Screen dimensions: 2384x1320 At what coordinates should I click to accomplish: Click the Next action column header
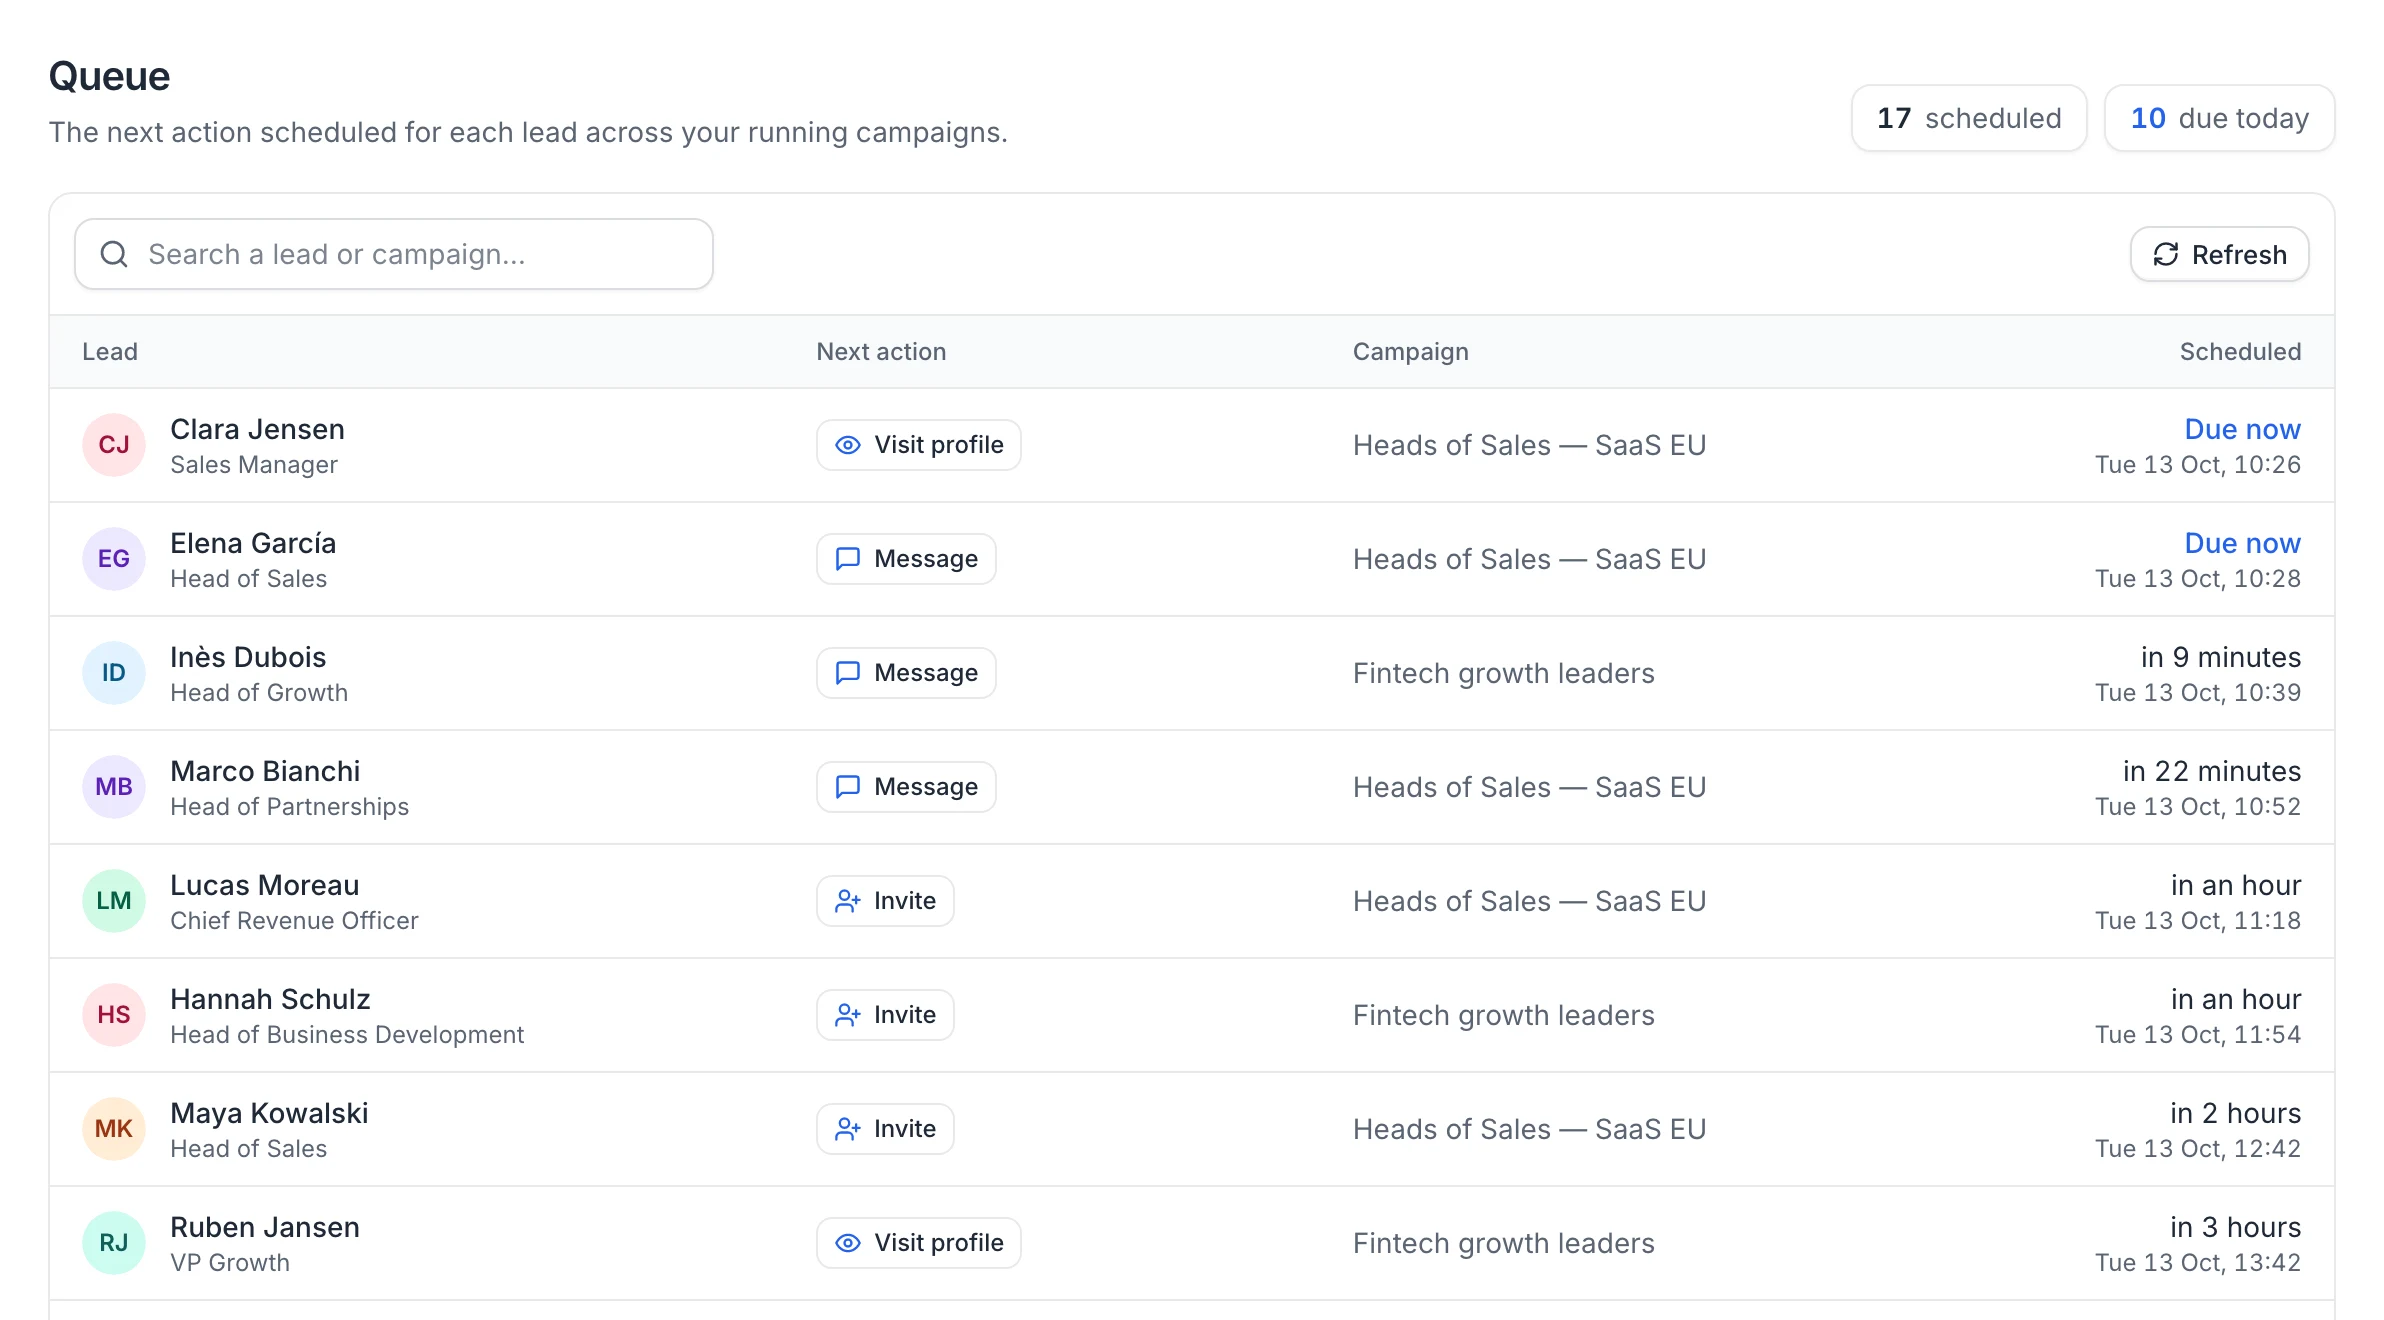pyautogui.click(x=881, y=352)
